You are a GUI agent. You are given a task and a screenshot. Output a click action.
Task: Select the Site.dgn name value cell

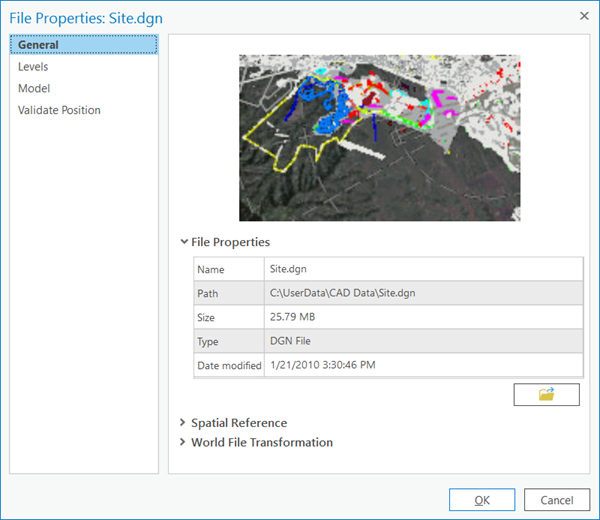(x=423, y=269)
